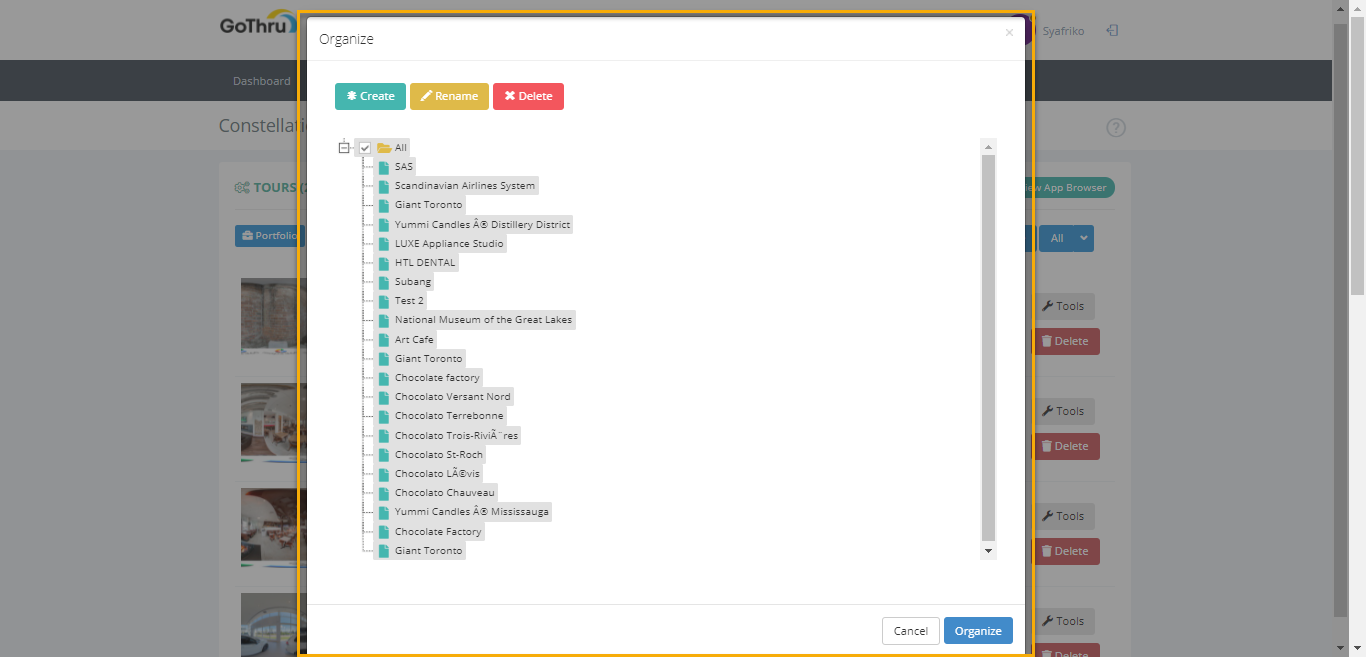Click file icon beside Subang
This screenshot has height=657, width=1366.
384,282
